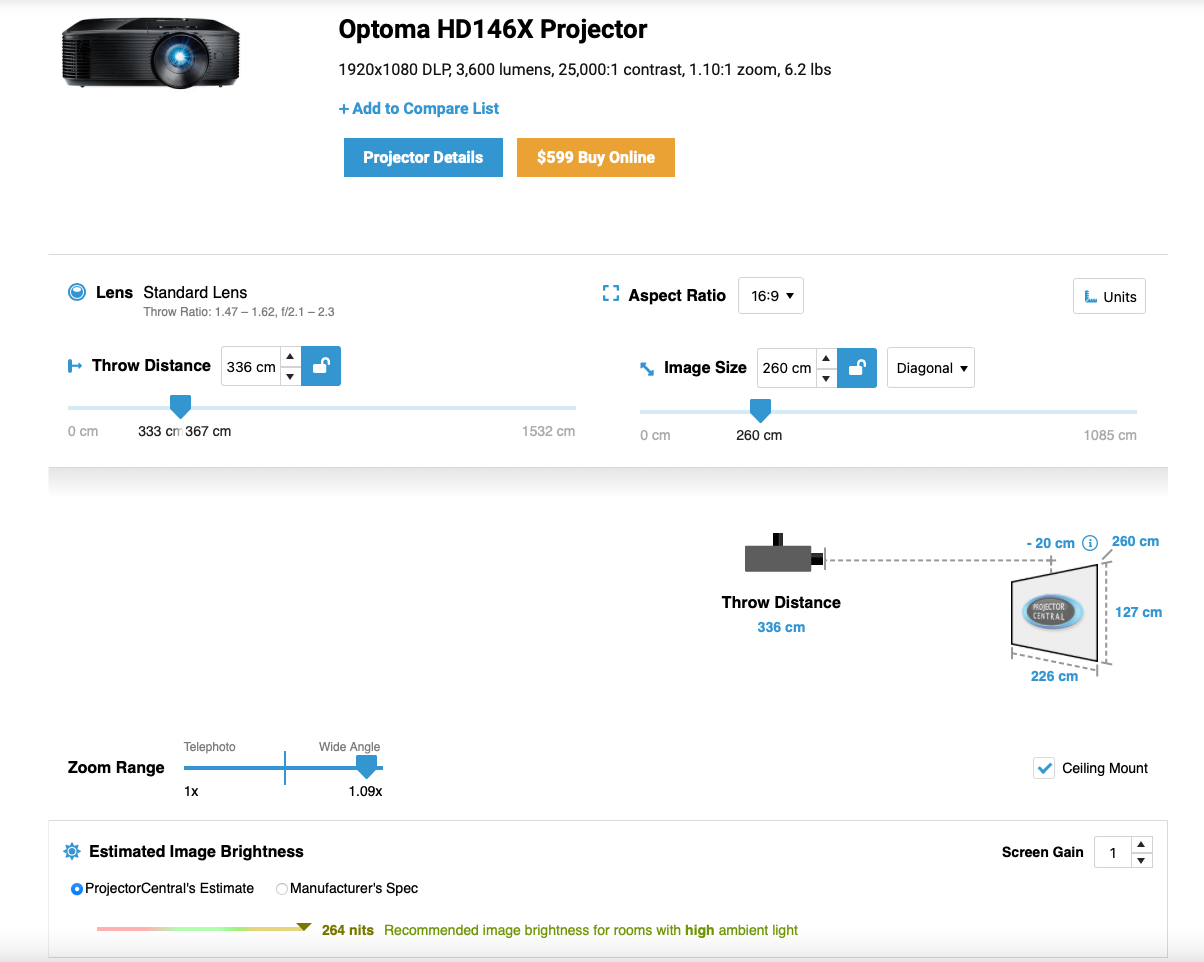Image resolution: width=1204 pixels, height=962 pixels.
Task: Click the Image Size lock icon
Action: coord(857,368)
